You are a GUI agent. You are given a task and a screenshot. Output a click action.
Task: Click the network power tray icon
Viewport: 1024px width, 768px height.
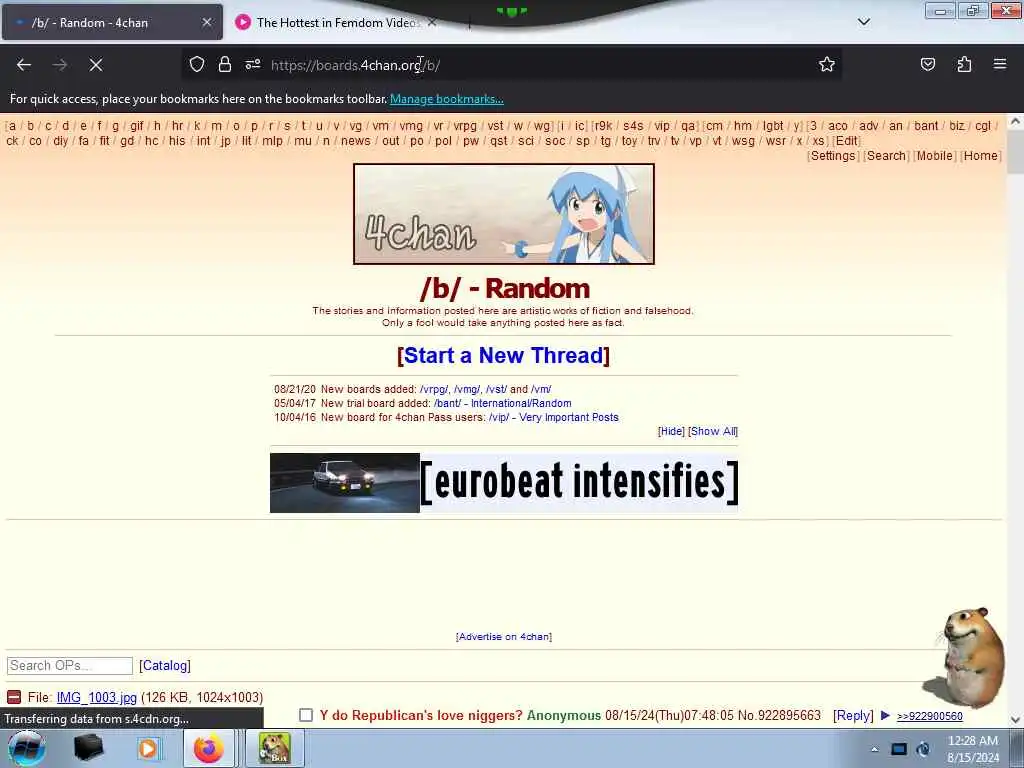(923, 749)
